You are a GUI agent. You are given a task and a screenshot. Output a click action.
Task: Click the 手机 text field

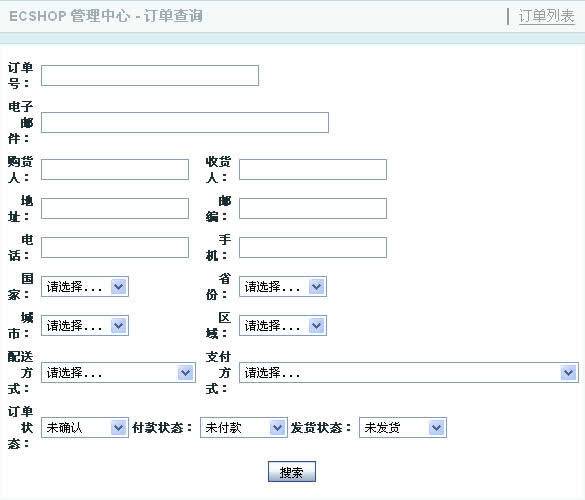click(x=313, y=247)
